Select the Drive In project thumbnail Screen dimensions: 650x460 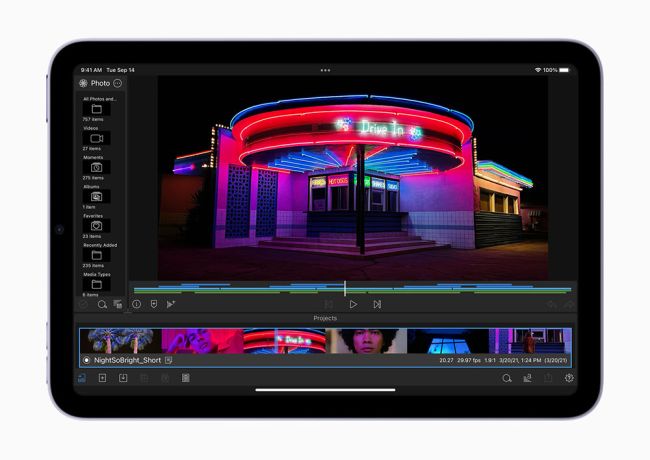pyautogui.click(x=284, y=341)
